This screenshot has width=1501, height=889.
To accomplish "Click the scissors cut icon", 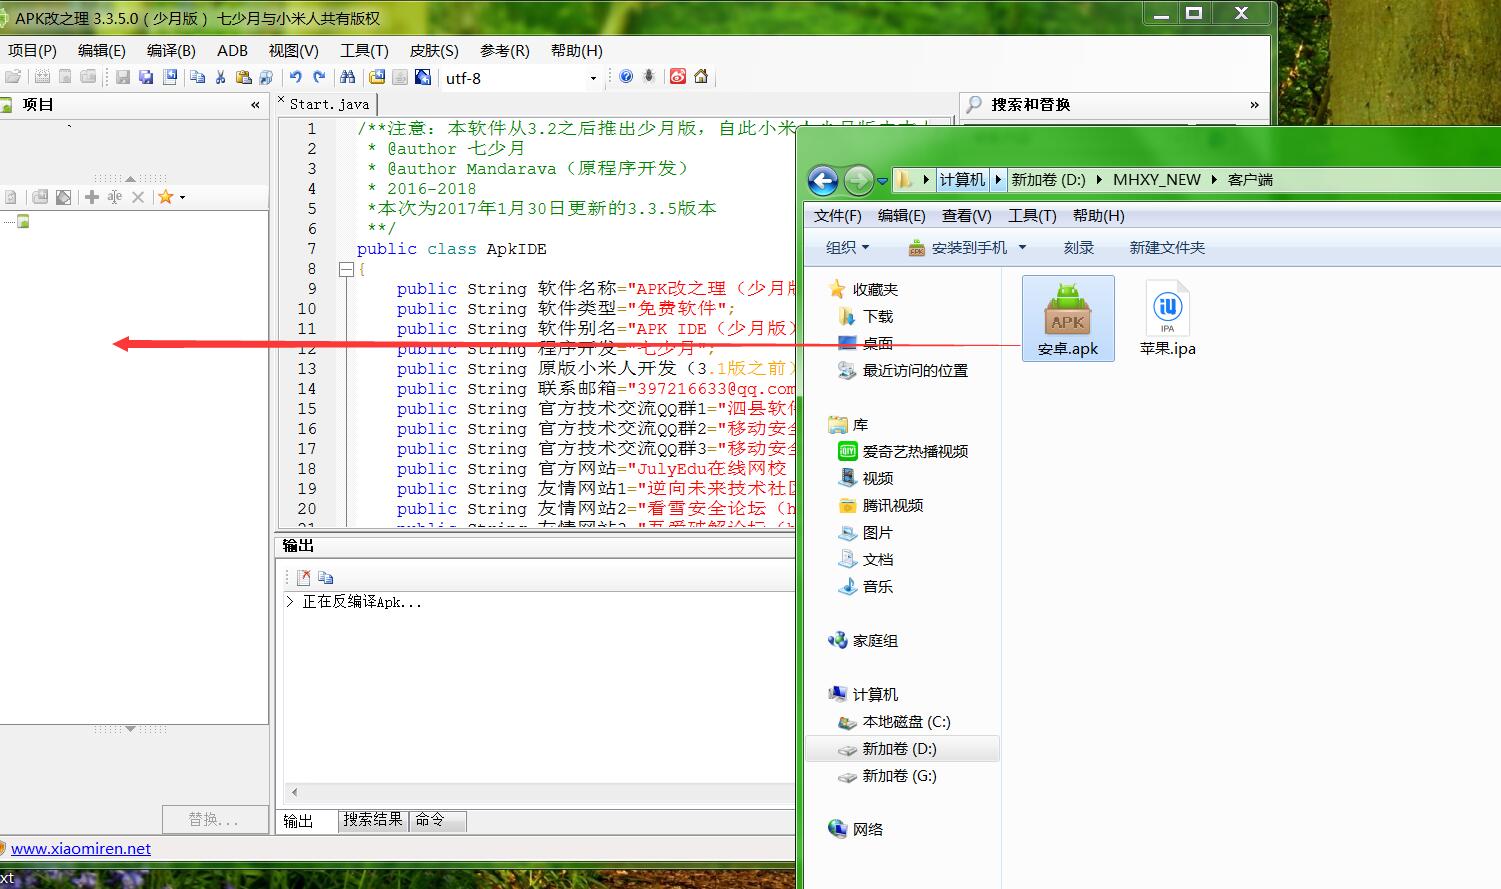I will pos(220,77).
